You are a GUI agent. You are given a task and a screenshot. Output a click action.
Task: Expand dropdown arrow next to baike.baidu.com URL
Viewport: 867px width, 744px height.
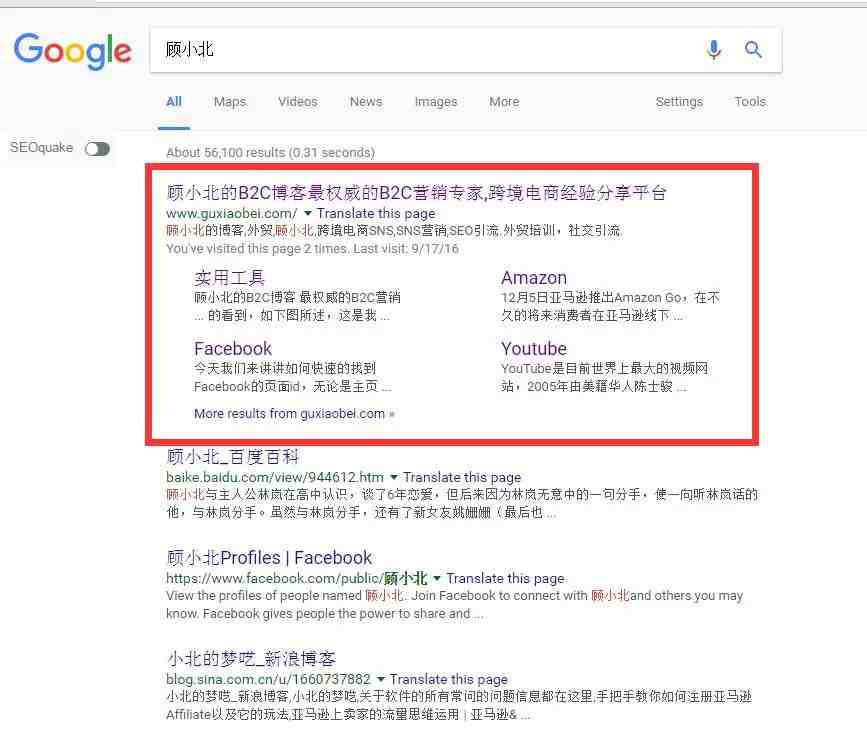[394, 477]
